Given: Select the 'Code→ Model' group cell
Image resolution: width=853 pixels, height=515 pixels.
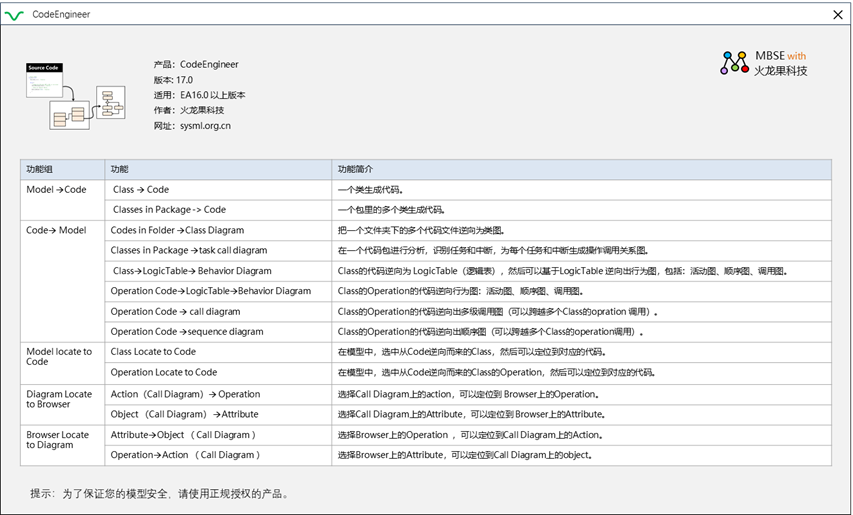Looking at the screenshot, I should (63, 281).
